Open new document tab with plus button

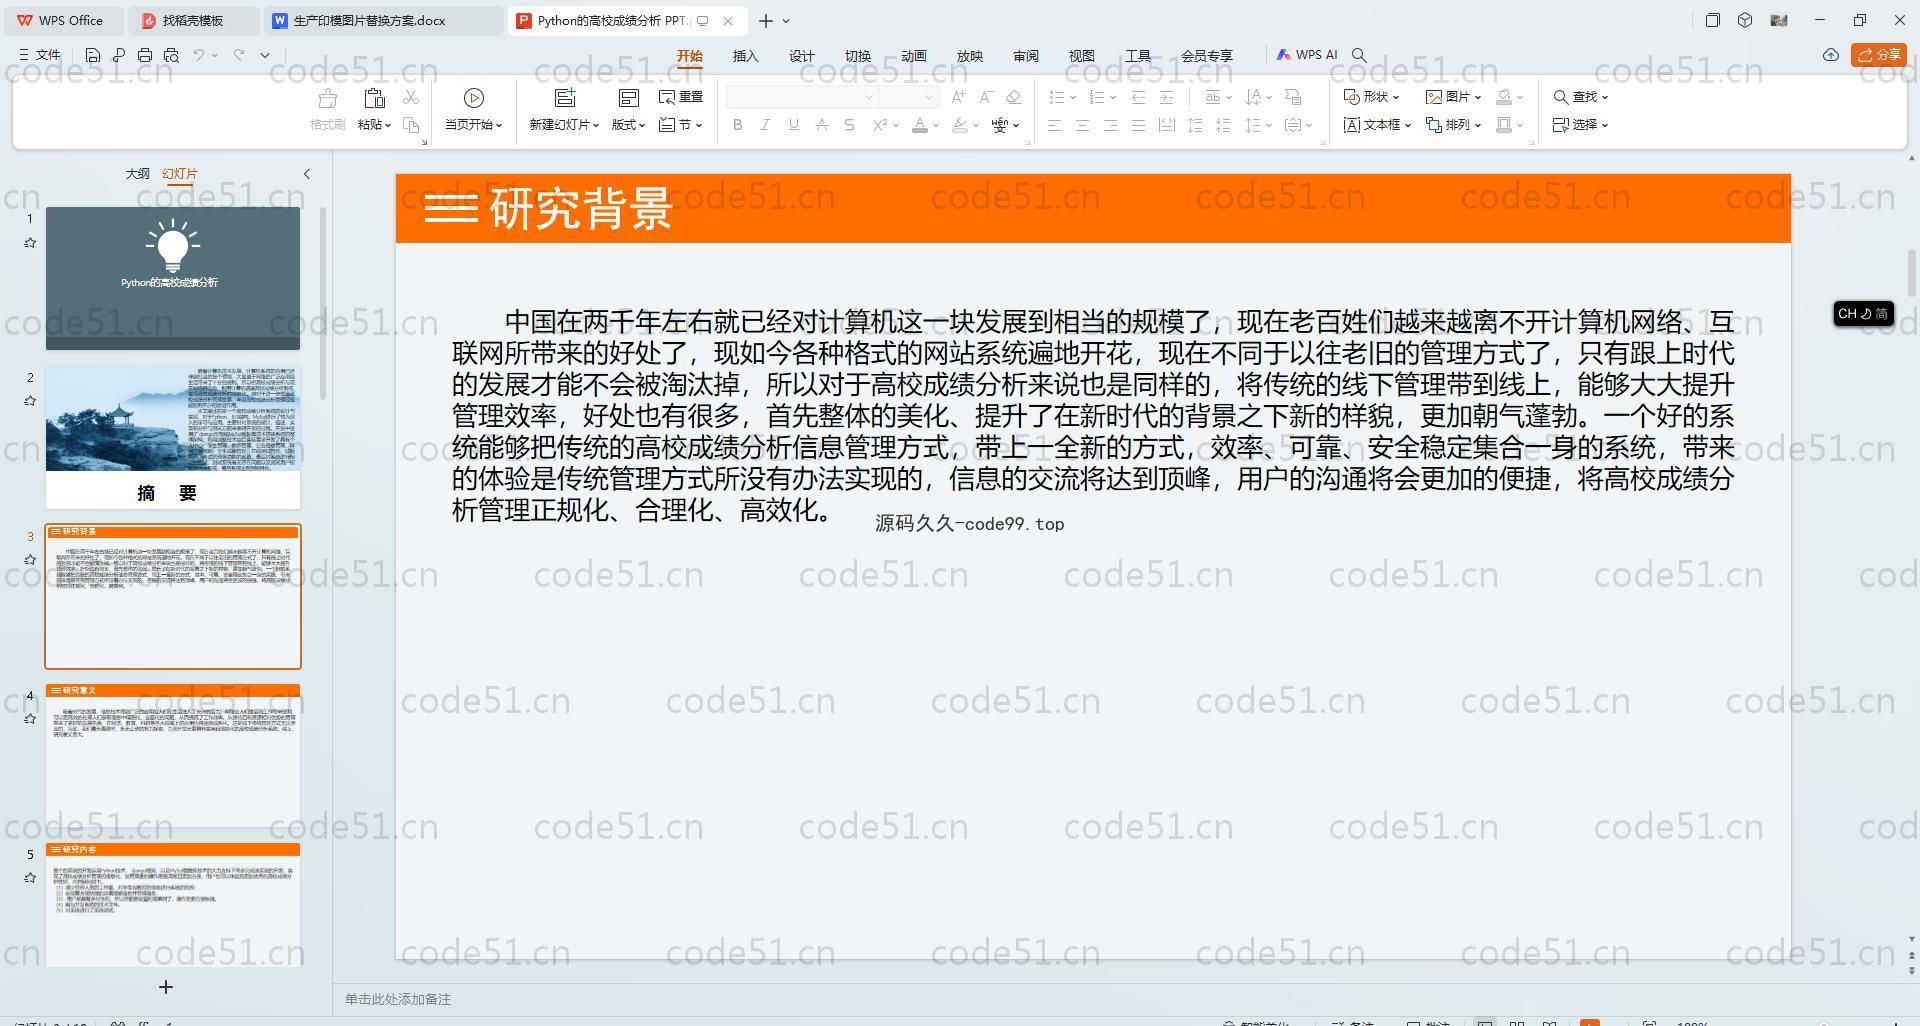point(765,20)
